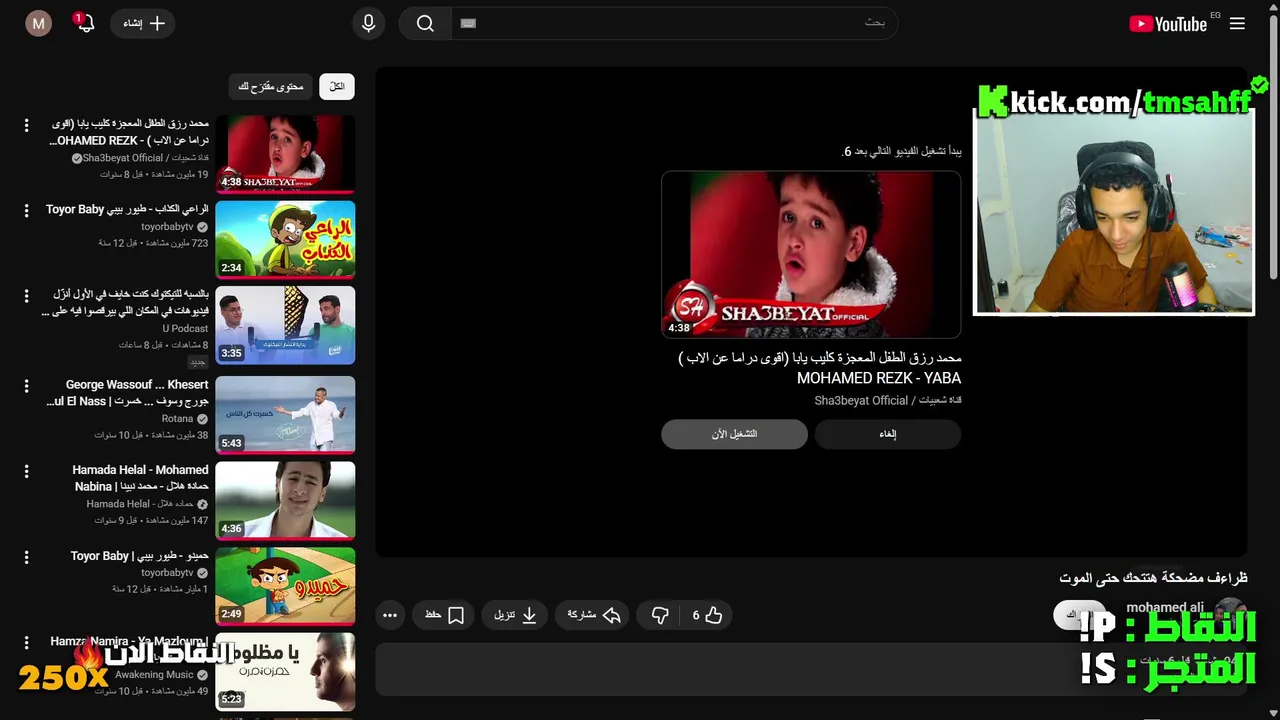Click the video title ظراءف مضحكة
Viewport: 1280px width, 720px height.
[1153, 578]
